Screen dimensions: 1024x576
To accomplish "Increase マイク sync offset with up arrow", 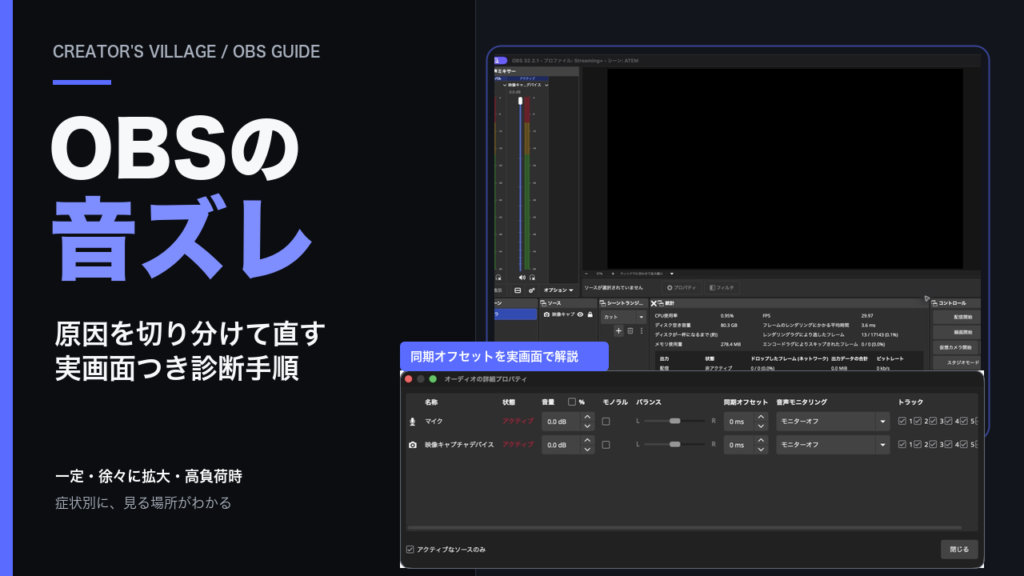I will 761,417.
